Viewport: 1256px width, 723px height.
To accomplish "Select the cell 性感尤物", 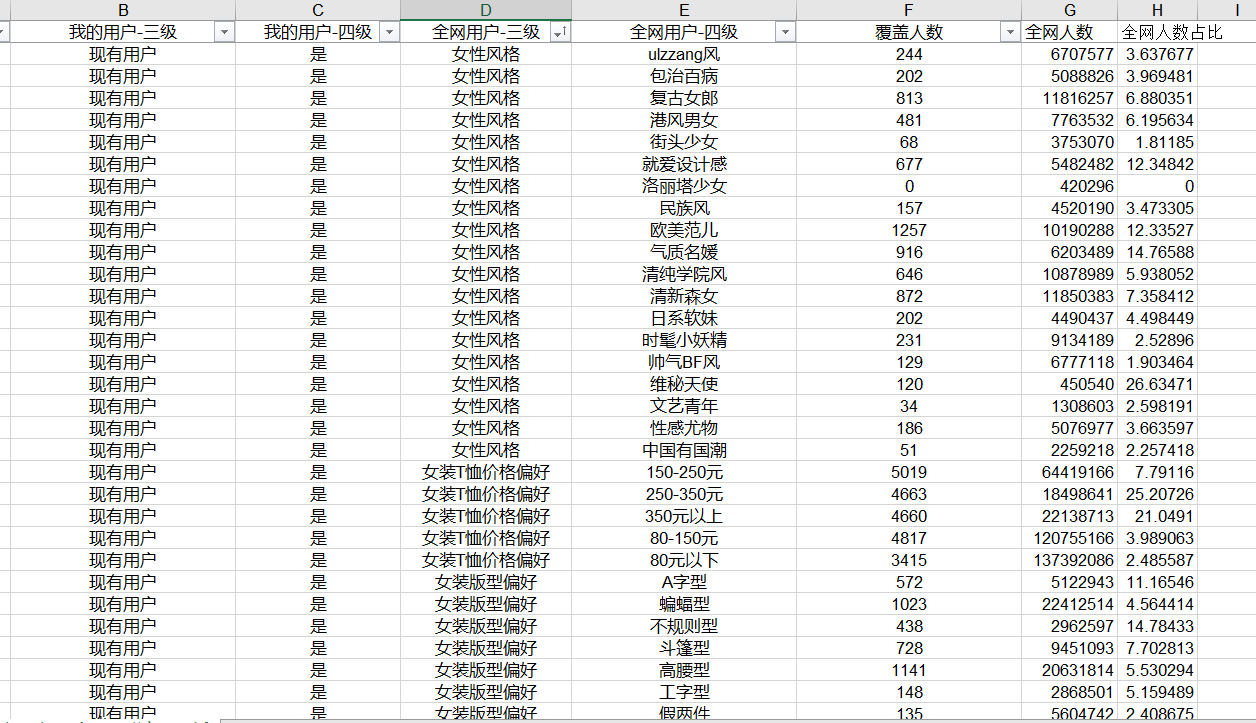I will [684, 428].
